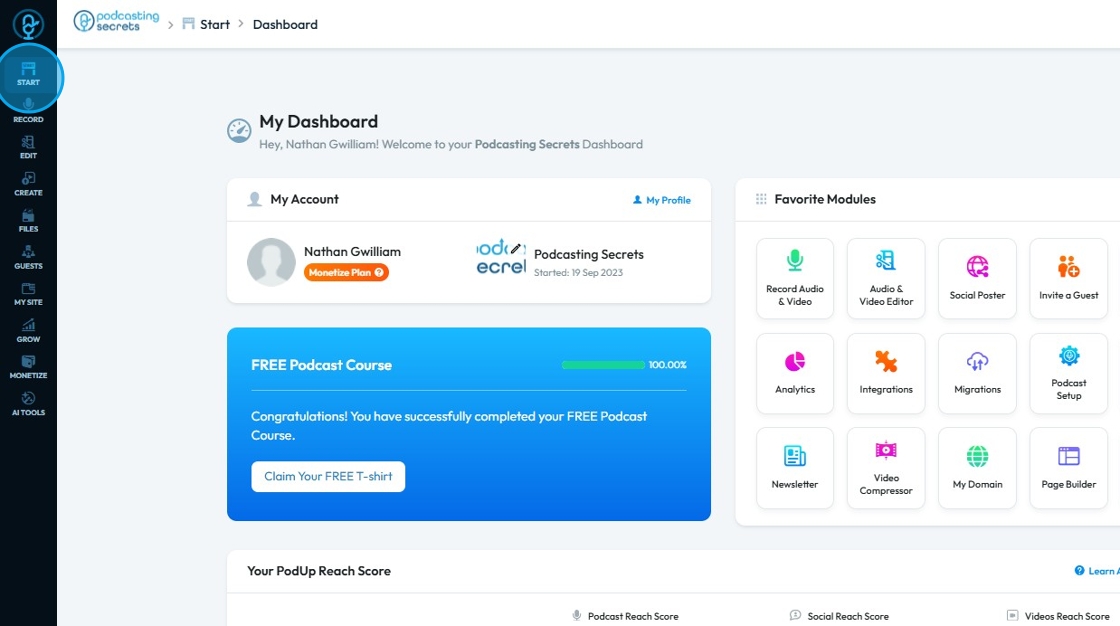The height and width of the screenshot is (626, 1120).
Task: Click Nathan Gwilliam's profile avatar
Action: 271,262
